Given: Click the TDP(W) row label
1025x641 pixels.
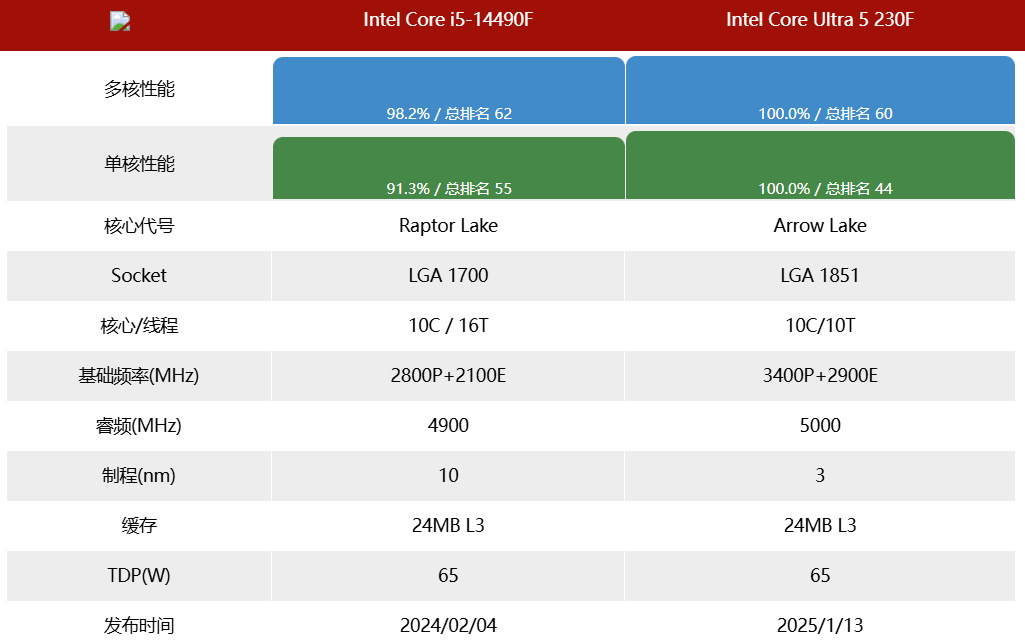Looking at the screenshot, I should (x=139, y=575).
